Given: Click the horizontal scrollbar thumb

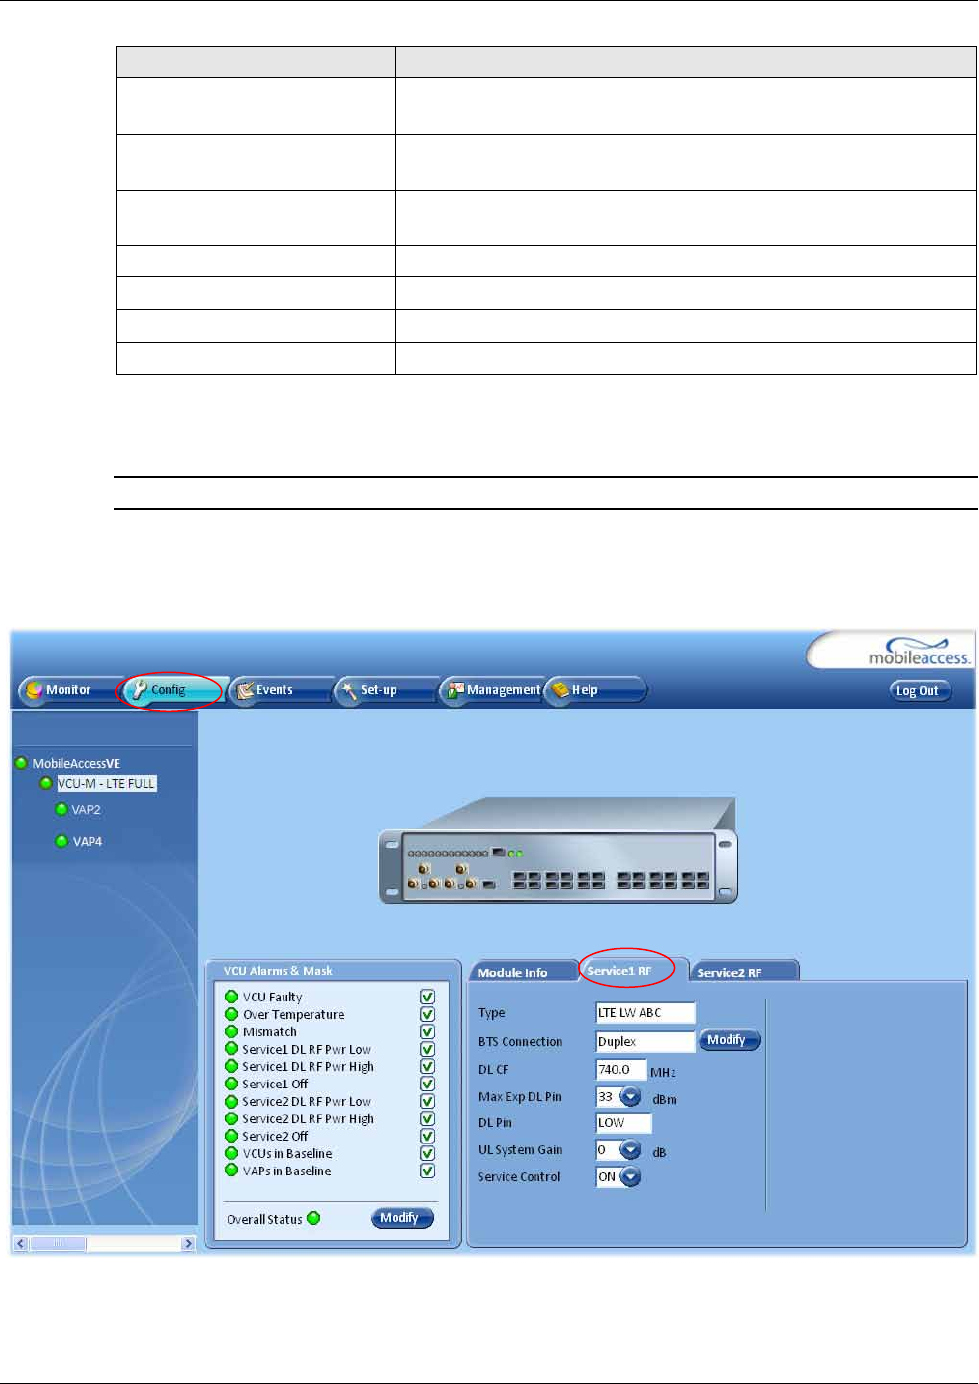Looking at the screenshot, I should tap(58, 1244).
